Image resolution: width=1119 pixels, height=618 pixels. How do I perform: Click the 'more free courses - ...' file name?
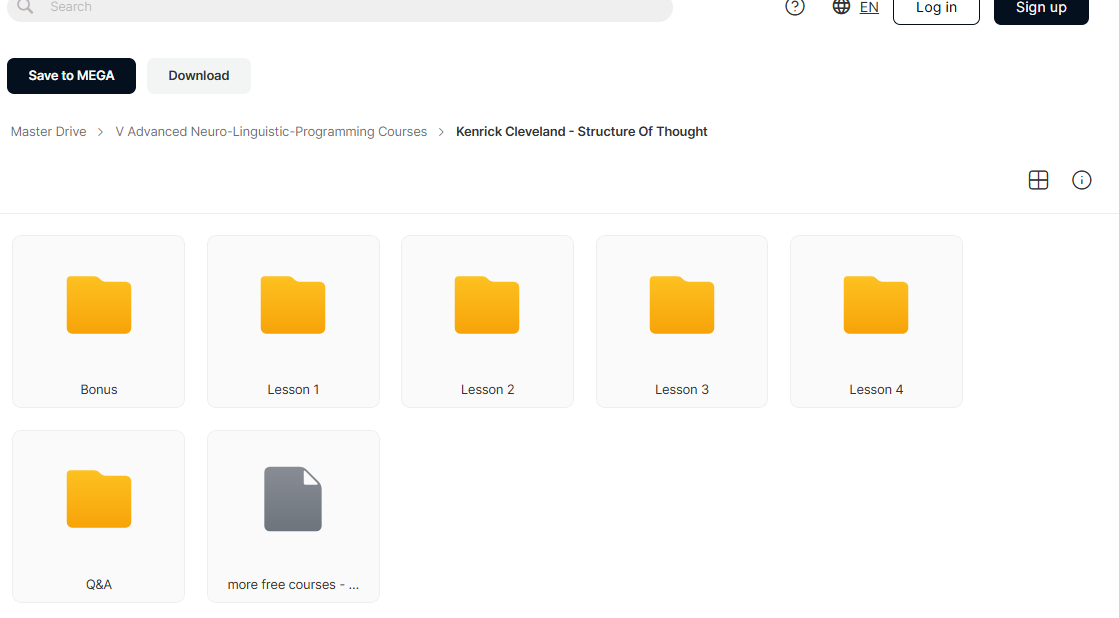click(x=293, y=584)
